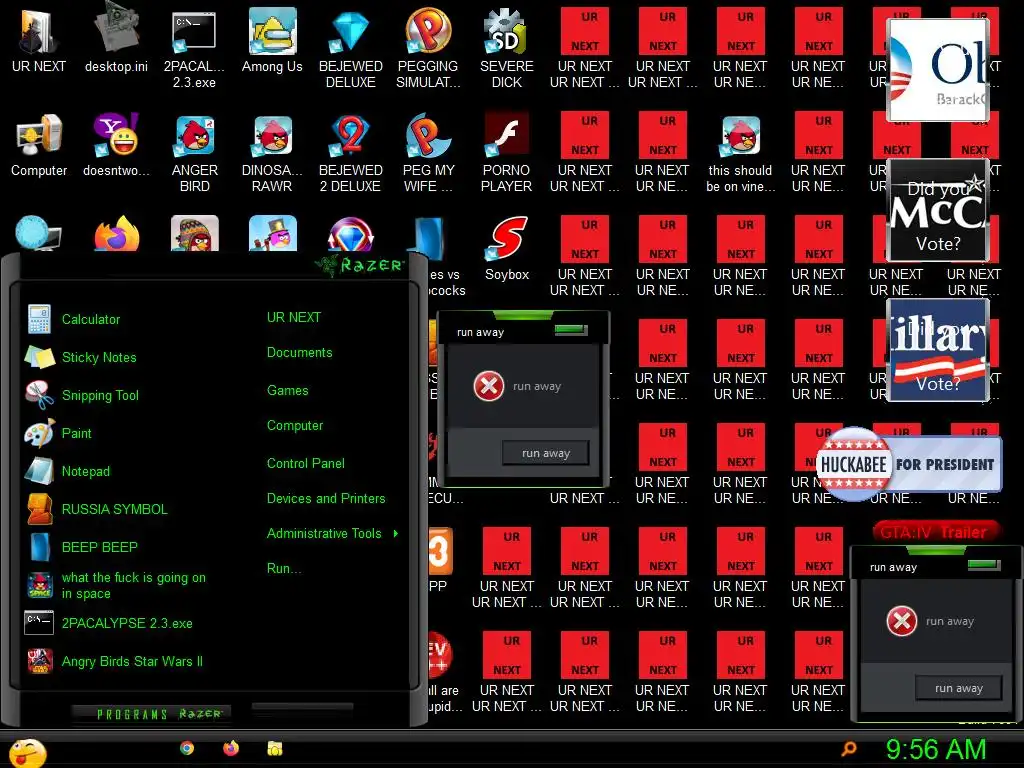The height and width of the screenshot is (768, 1024).
Task: Open the PORNO PLAYER flash icon
Action: point(506,153)
